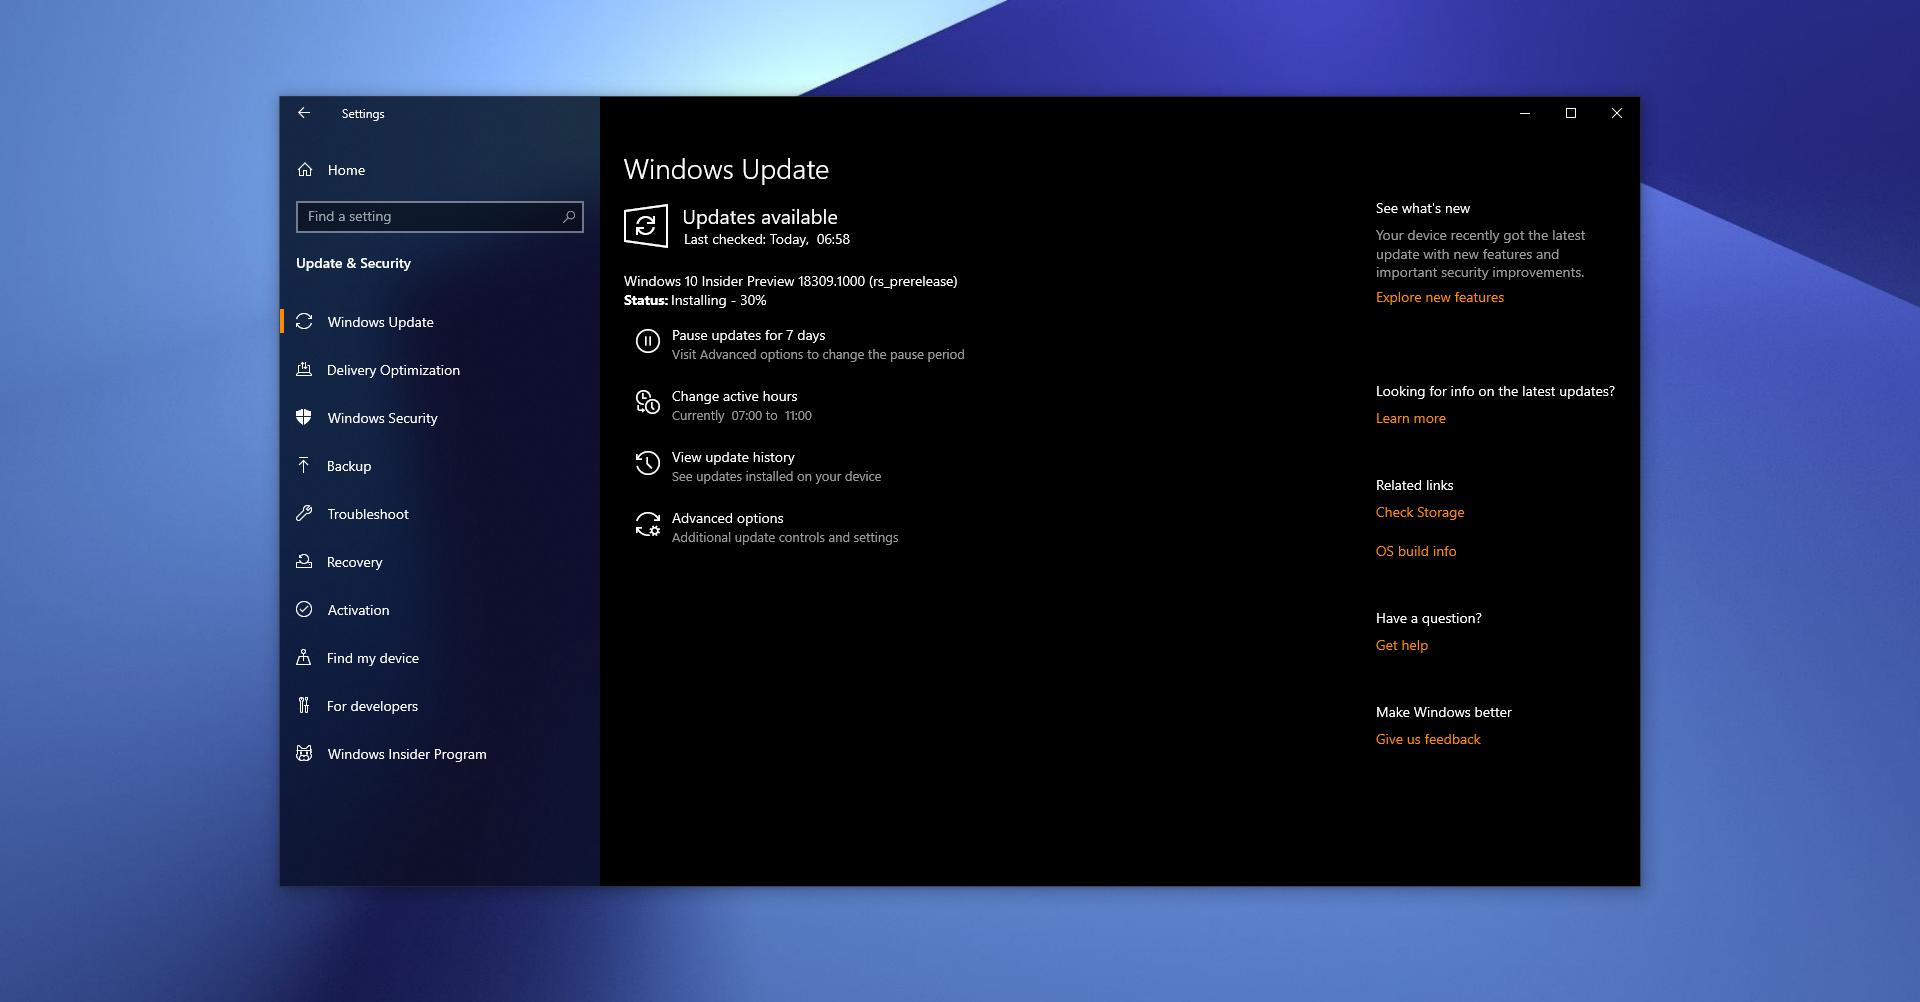The image size is (1920, 1002).
Task: Click the Give us feedback link
Action: coord(1428,739)
